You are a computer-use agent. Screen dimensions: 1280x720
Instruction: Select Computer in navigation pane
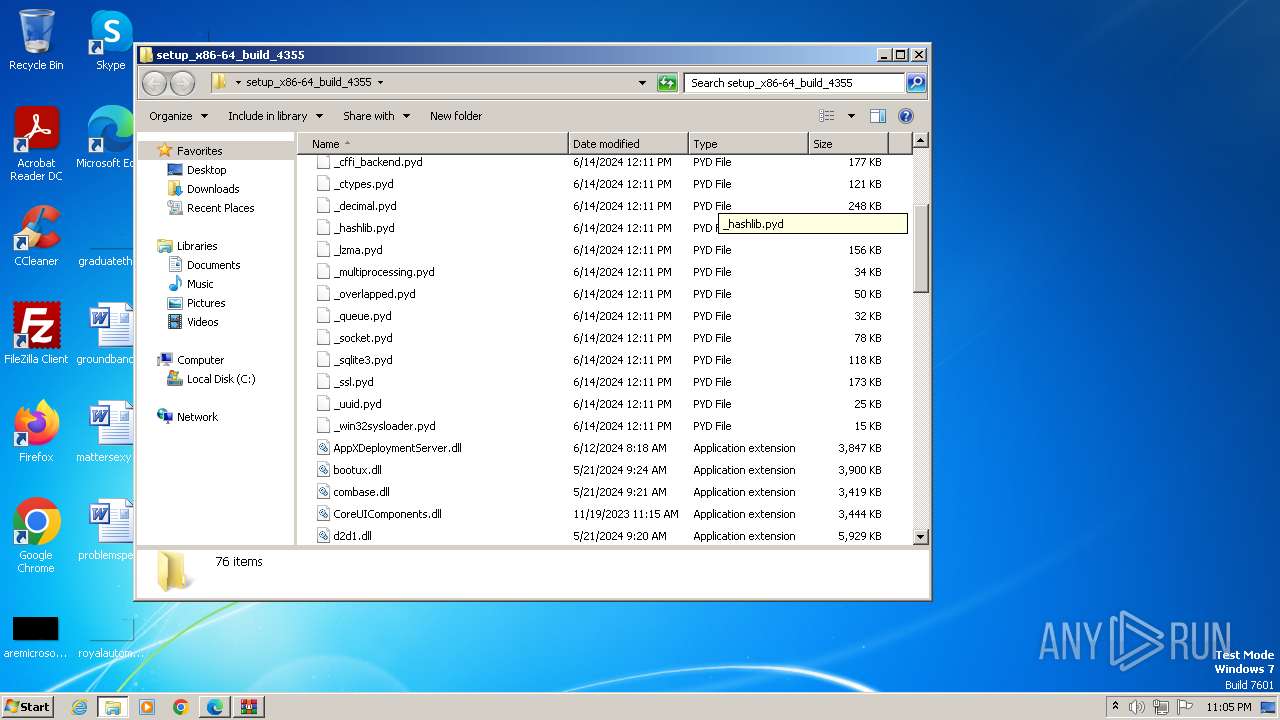click(x=200, y=360)
